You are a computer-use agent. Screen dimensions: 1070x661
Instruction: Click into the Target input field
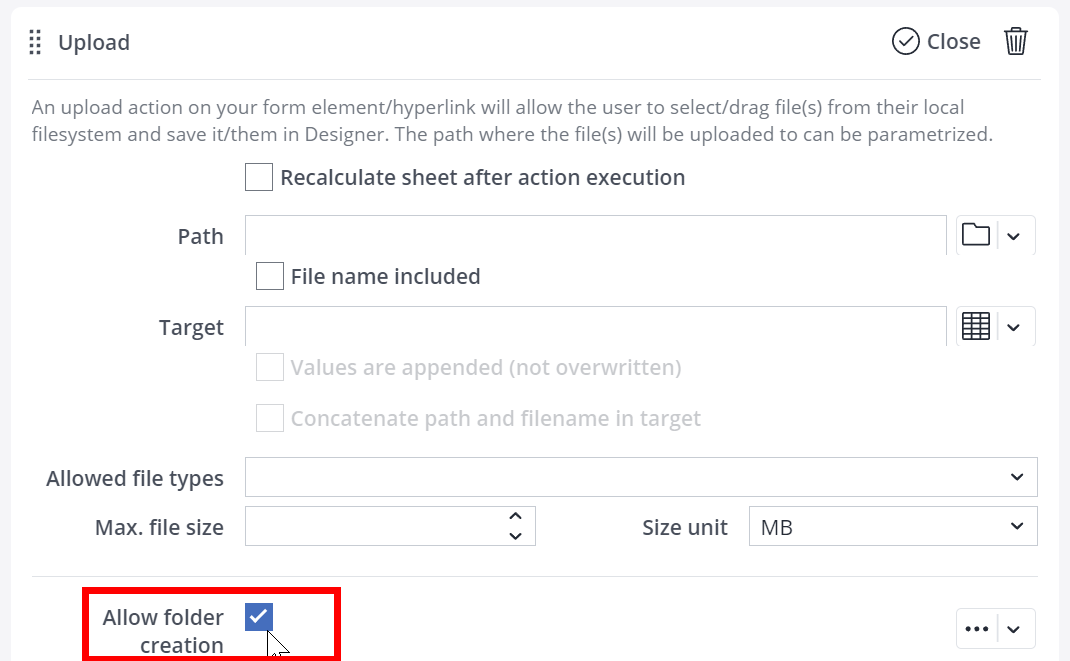595,326
